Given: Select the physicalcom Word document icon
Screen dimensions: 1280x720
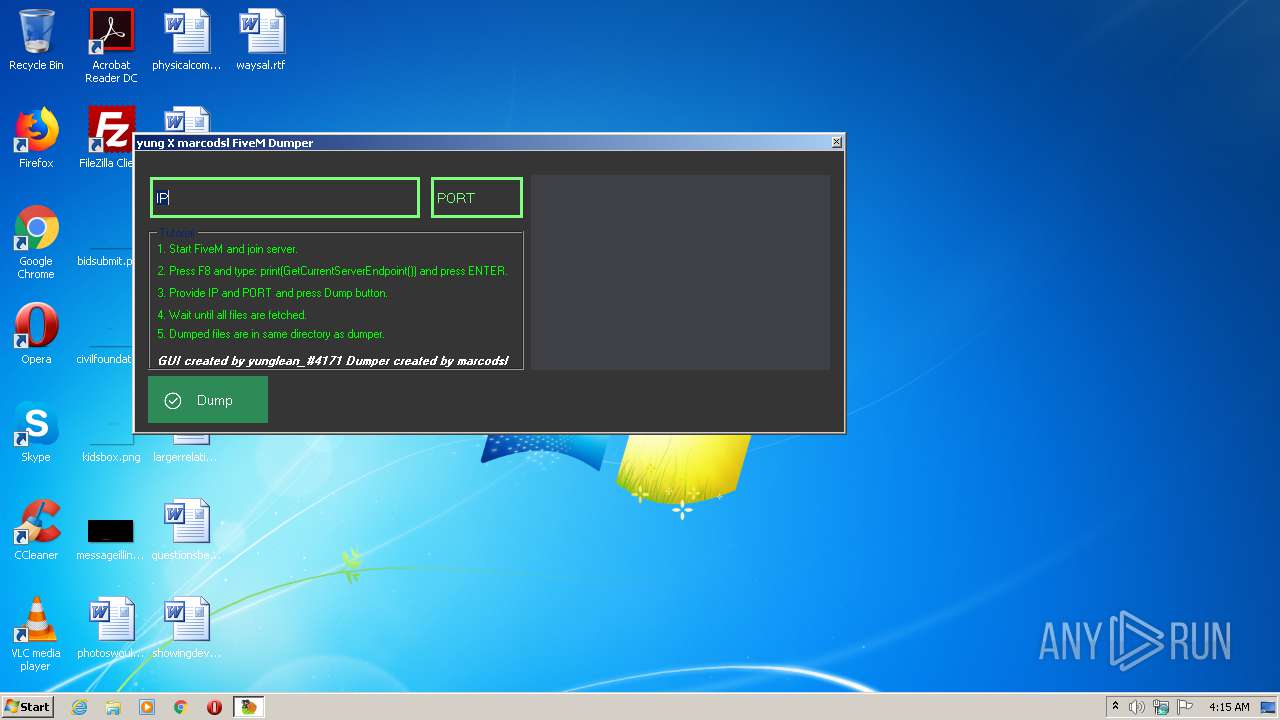Looking at the screenshot, I should (x=186, y=41).
